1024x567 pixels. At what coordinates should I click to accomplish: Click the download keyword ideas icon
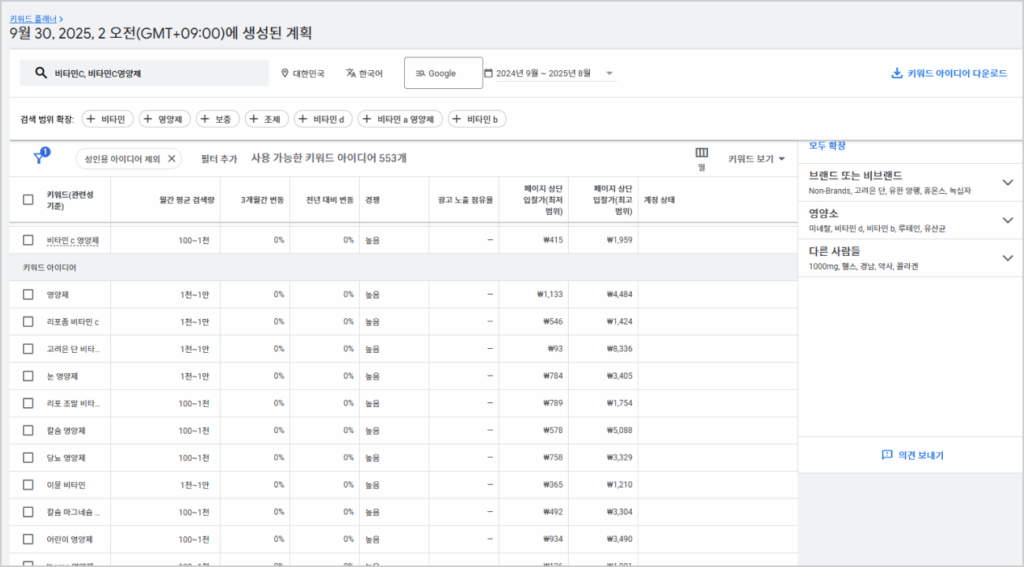coord(896,73)
